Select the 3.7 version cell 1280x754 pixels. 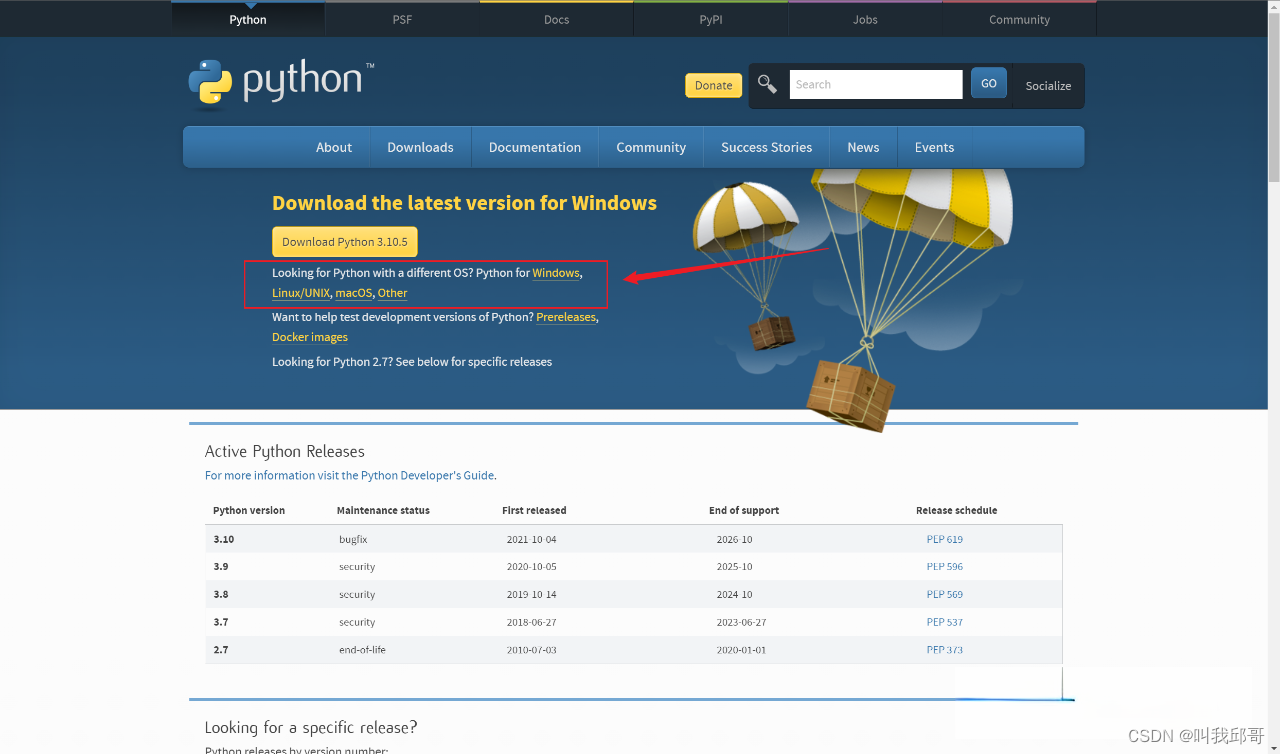[221, 622]
